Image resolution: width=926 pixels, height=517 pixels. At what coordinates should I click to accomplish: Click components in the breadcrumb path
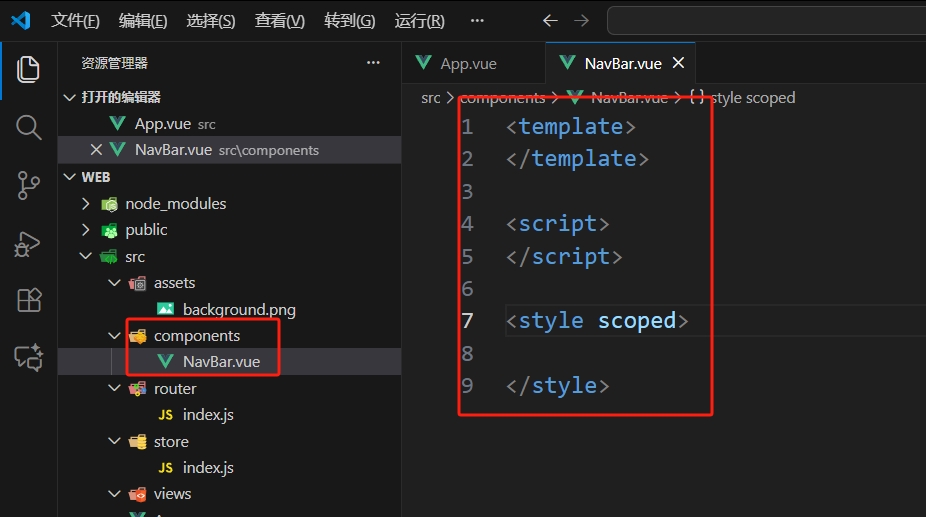click(502, 98)
